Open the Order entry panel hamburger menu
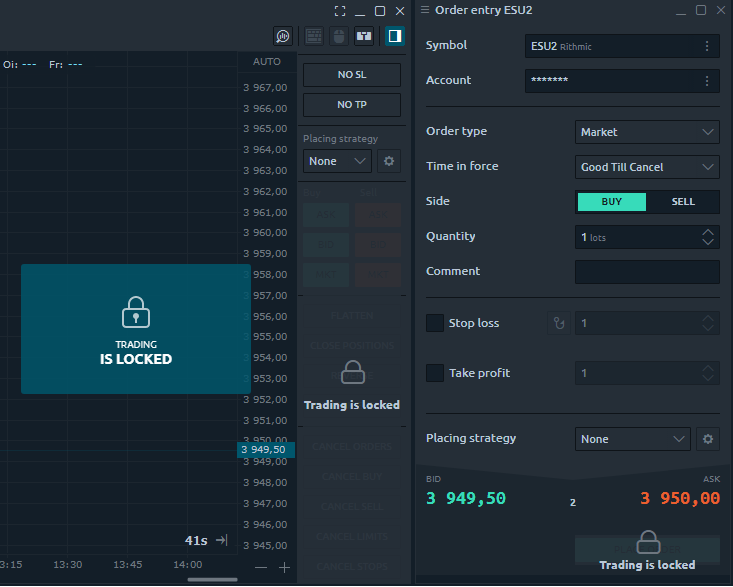The width and height of the screenshot is (733, 587). coord(425,10)
